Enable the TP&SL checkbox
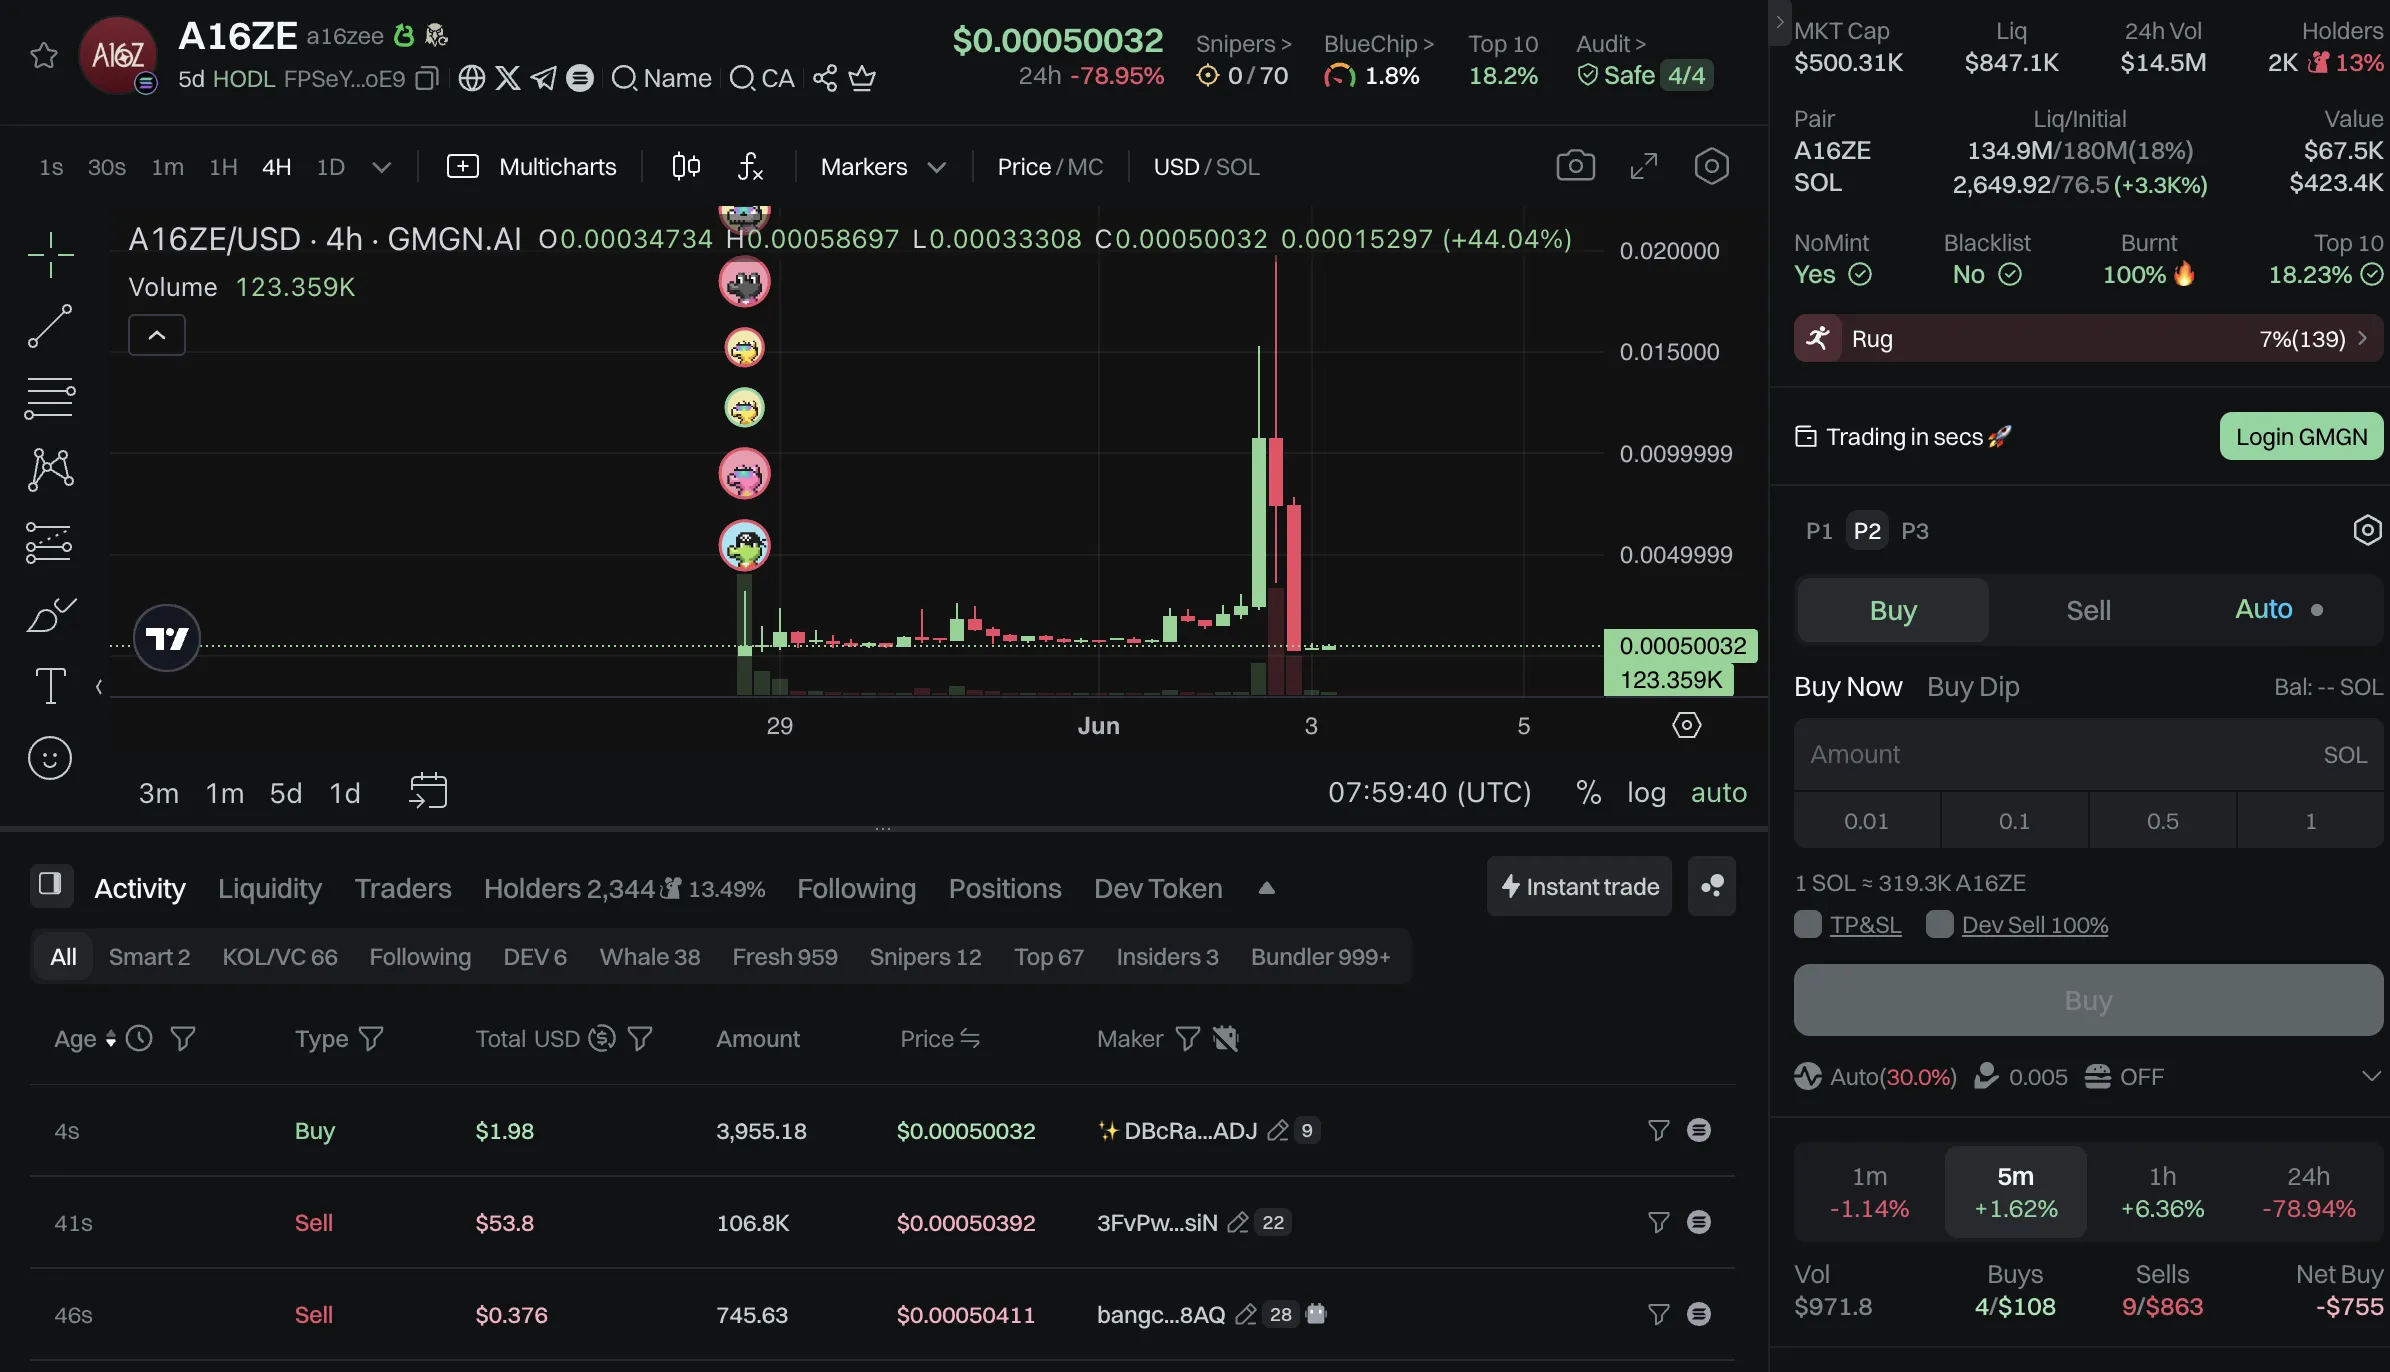Viewport: 2390px width, 1372px height. click(x=1808, y=924)
